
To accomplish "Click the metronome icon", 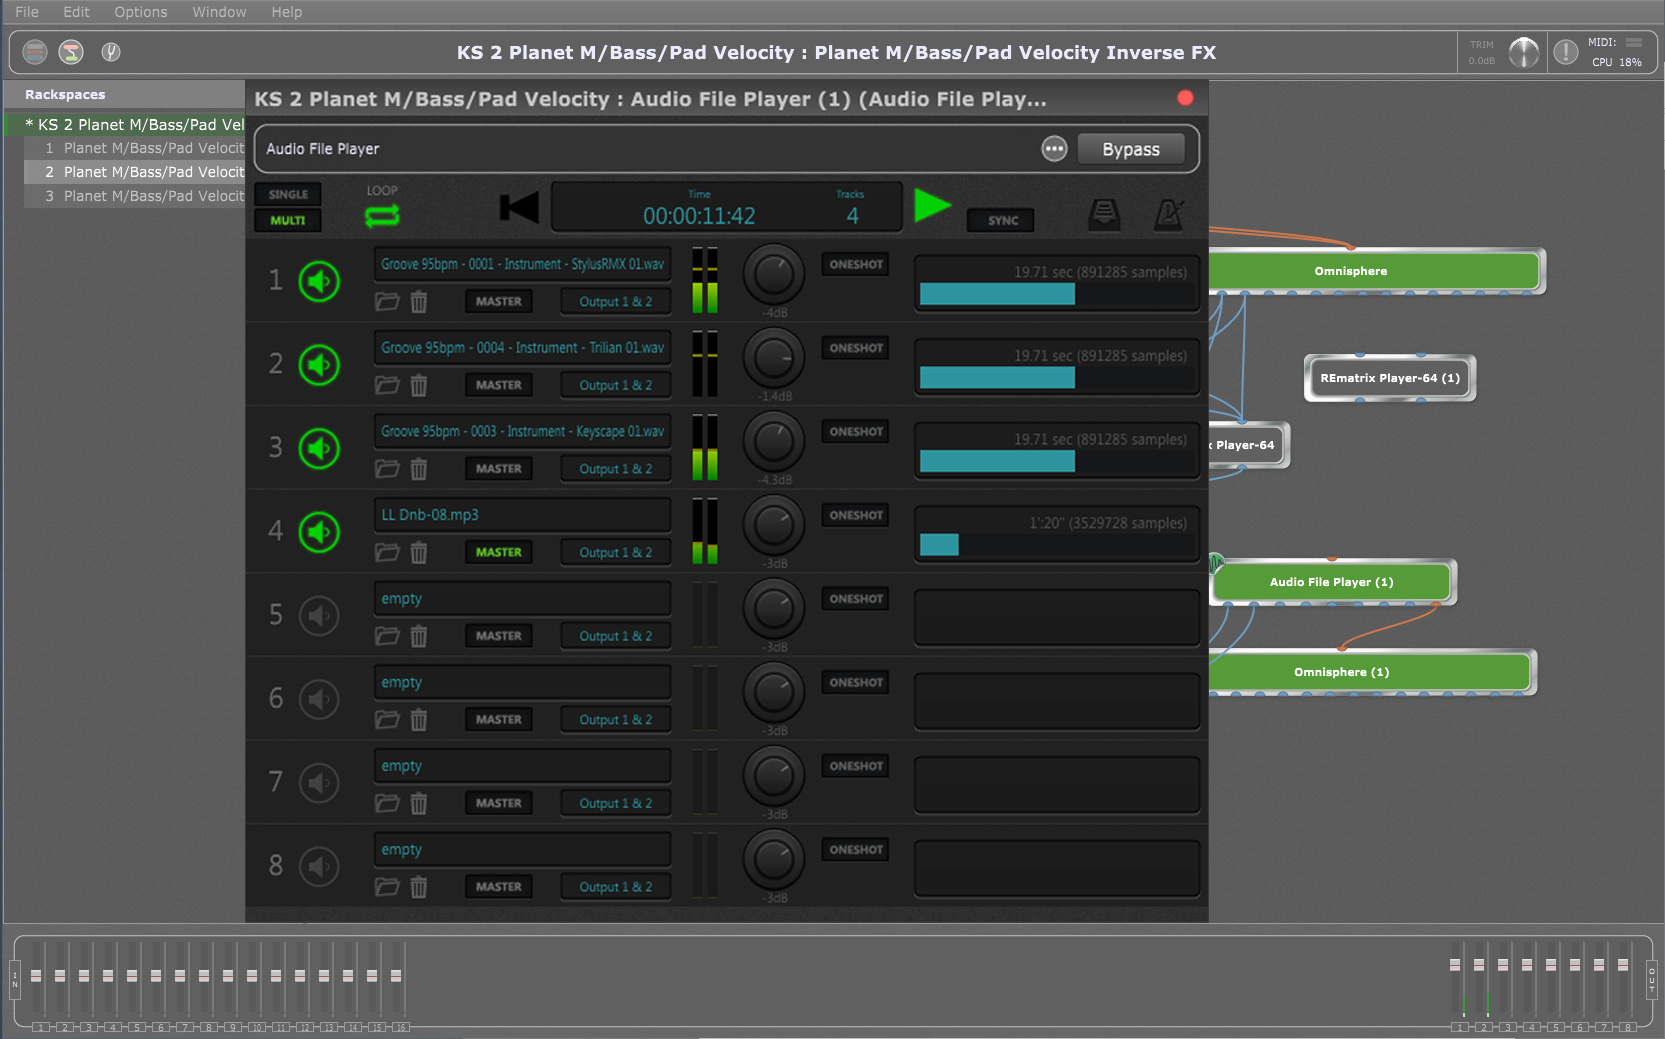I will coord(1168,212).
